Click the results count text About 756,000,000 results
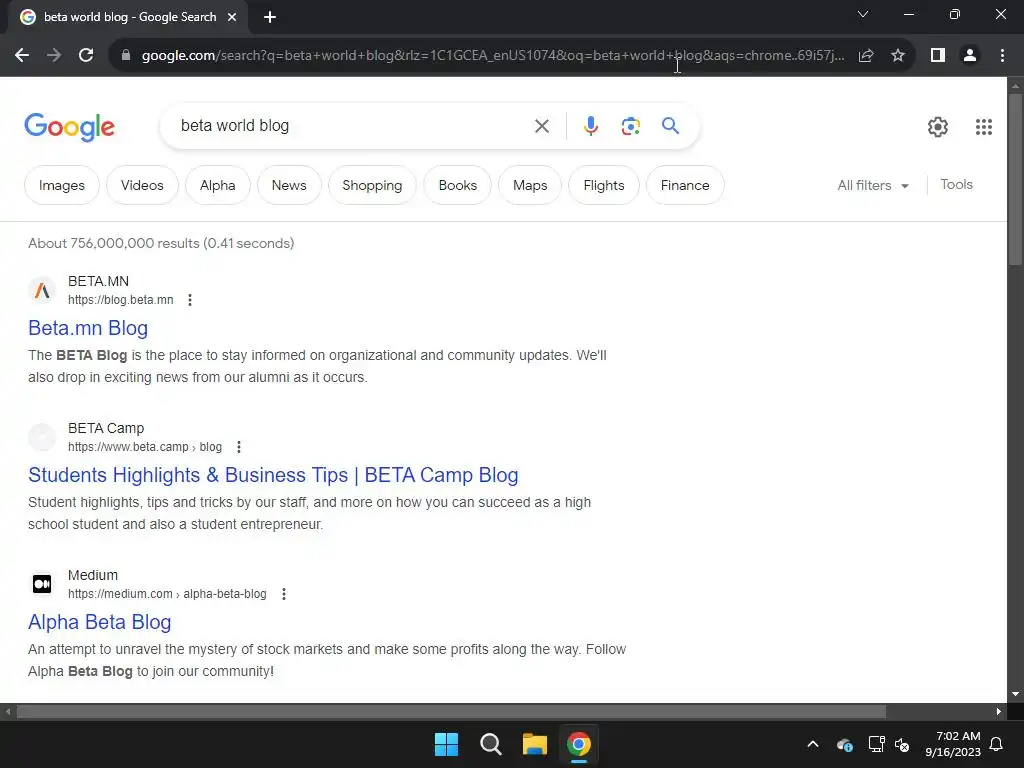1024x768 pixels. pyautogui.click(x=161, y=243)
